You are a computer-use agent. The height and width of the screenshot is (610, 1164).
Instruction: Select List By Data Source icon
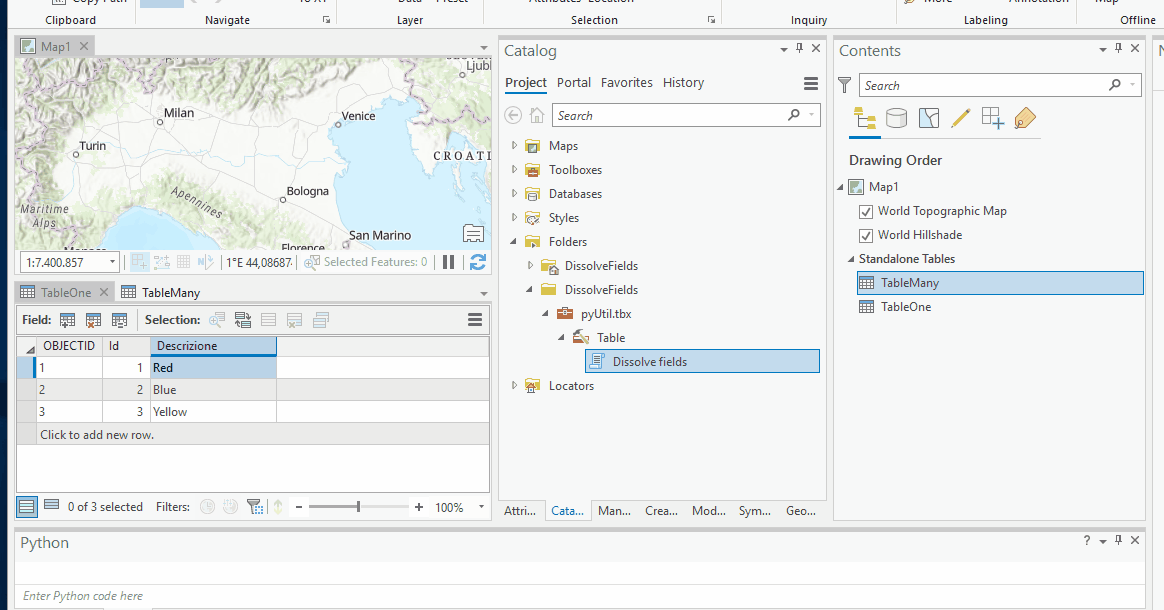tap(896, 118)
